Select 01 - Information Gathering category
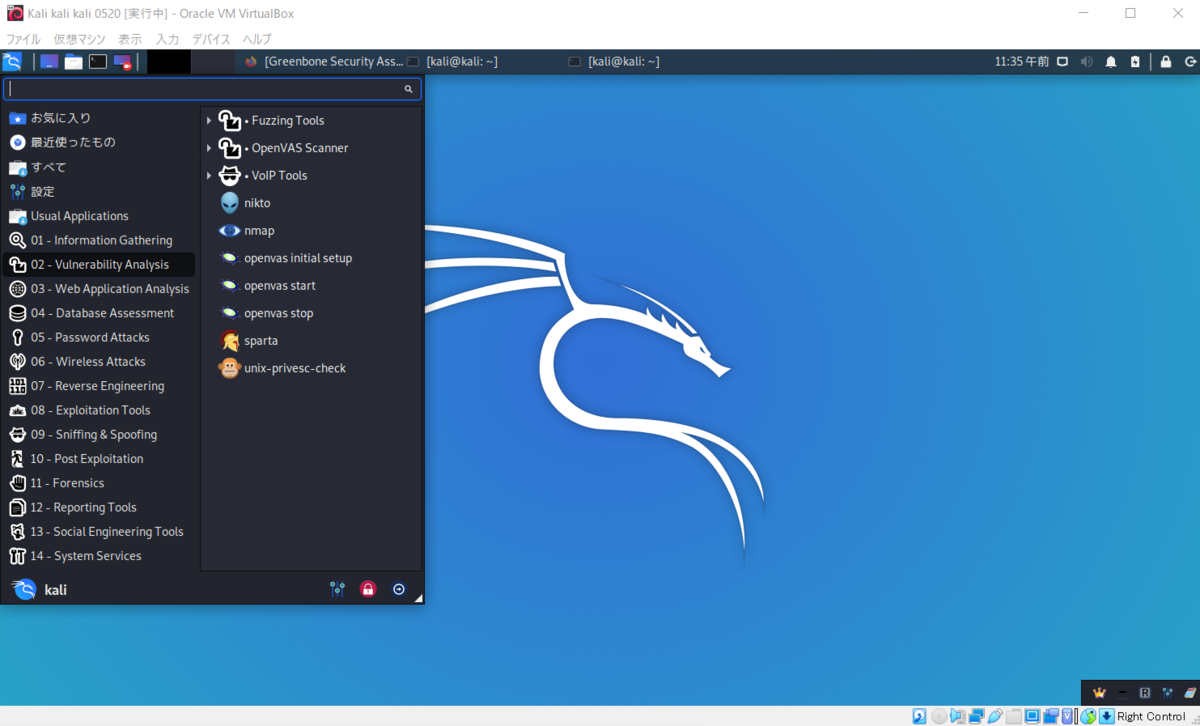Image resolution: width=1200 pixels, height=726 pixels. click(x=100, y=240)
